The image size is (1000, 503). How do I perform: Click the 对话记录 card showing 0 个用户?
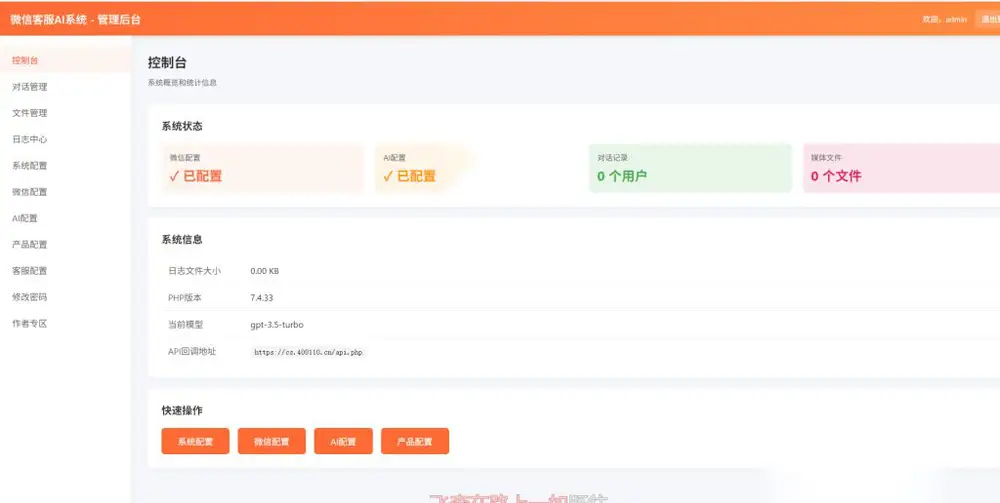(x=690, y=168)
